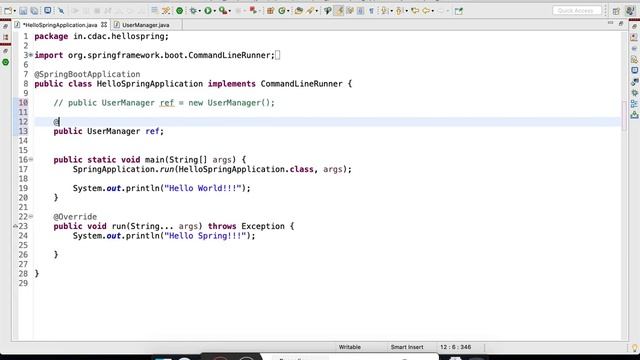Open the New dropdown arrow beside New icon

pyautogui.click(x=15, y=11)
